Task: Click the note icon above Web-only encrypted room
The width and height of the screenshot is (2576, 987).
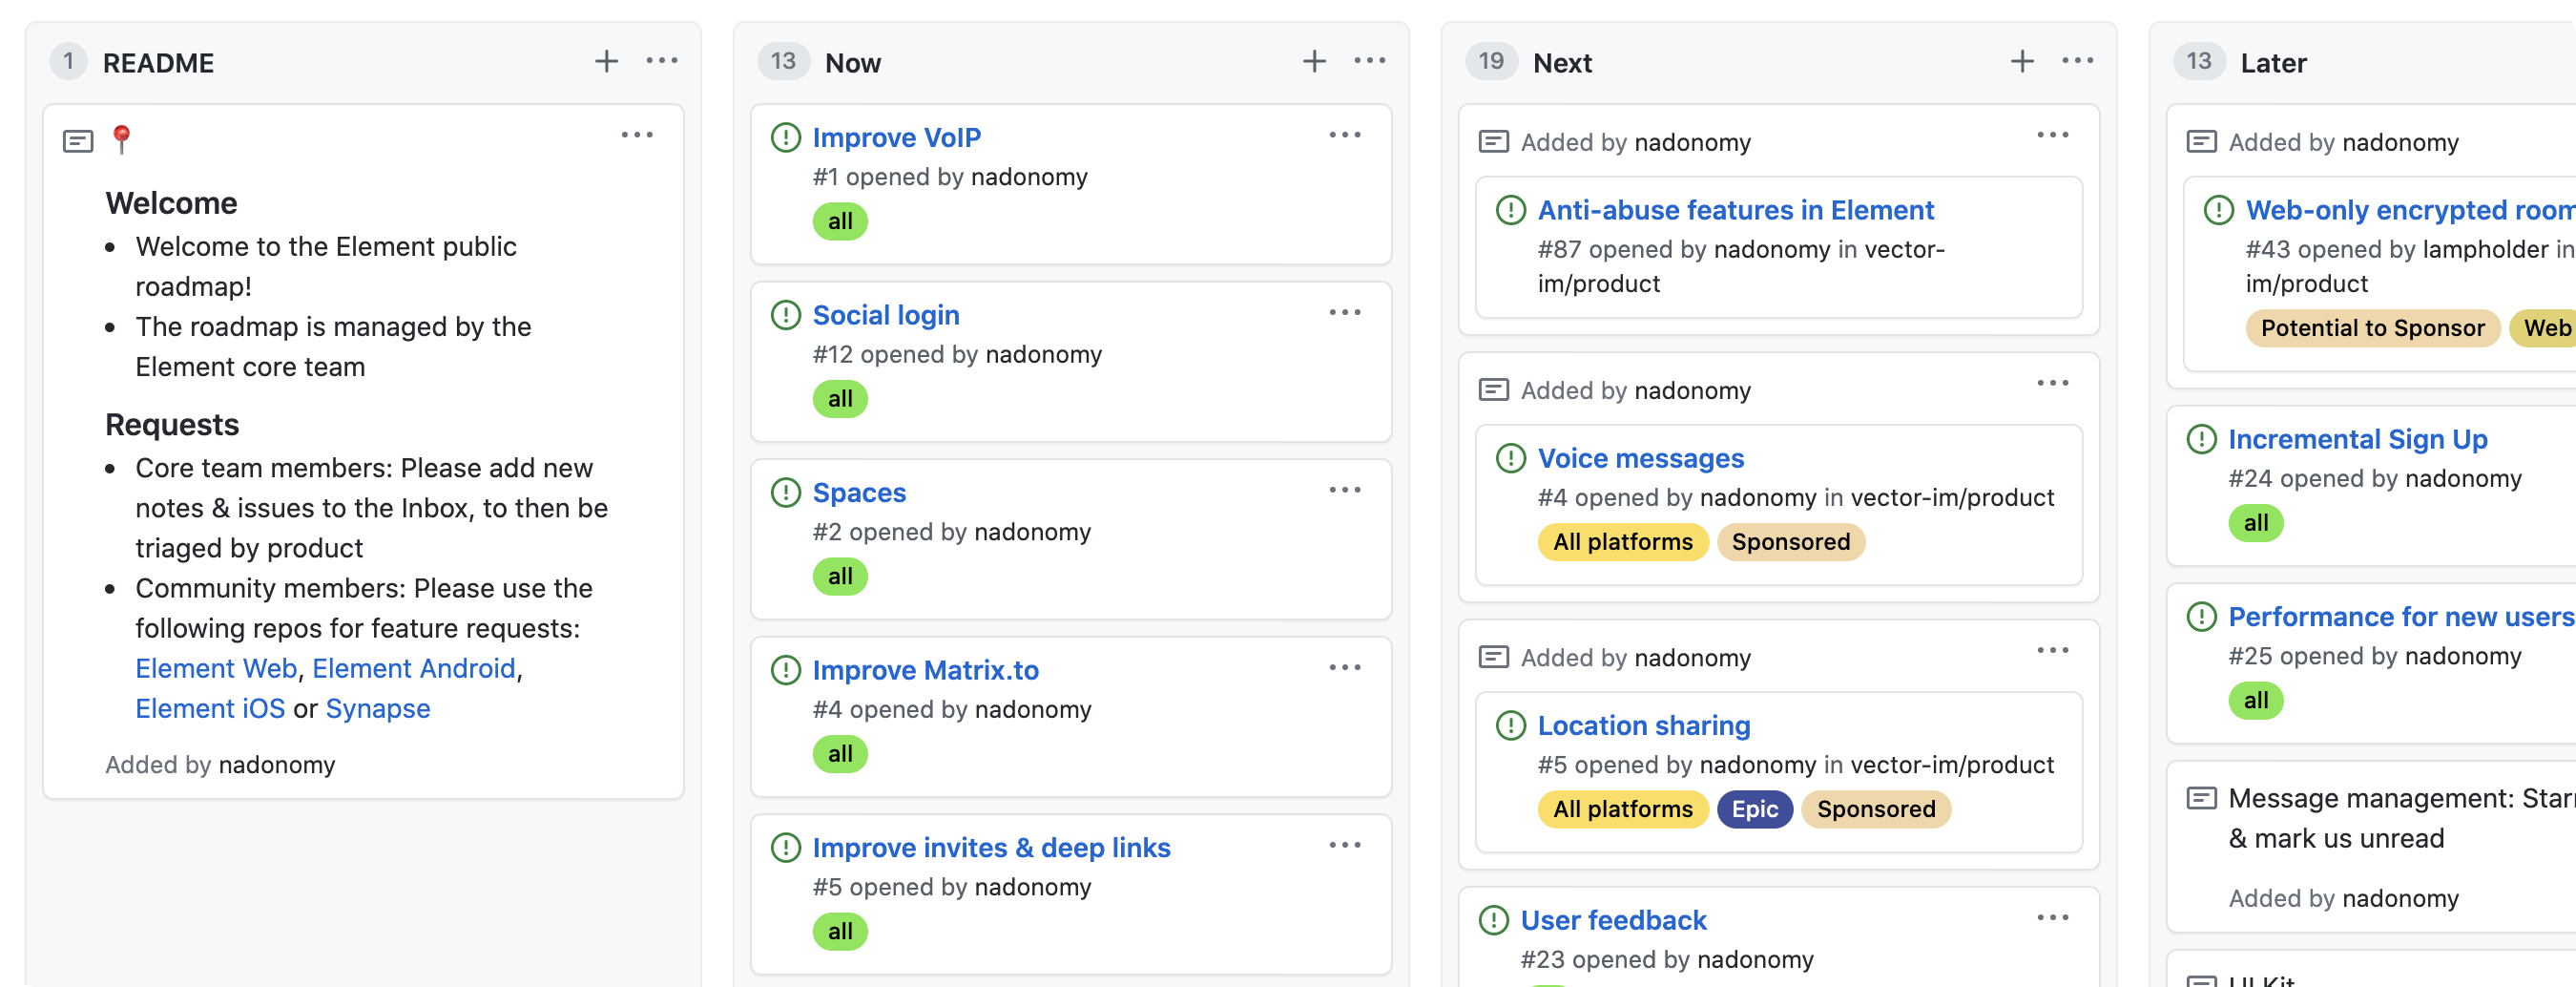Action: (x=2201, y=141)
